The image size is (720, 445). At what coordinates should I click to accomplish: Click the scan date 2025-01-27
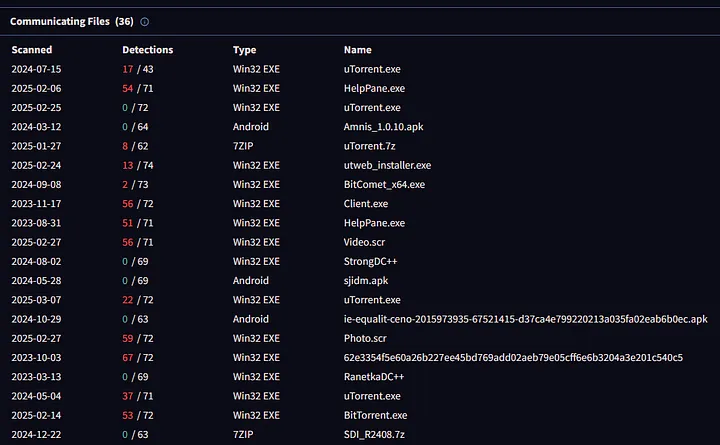coord(36,146)
